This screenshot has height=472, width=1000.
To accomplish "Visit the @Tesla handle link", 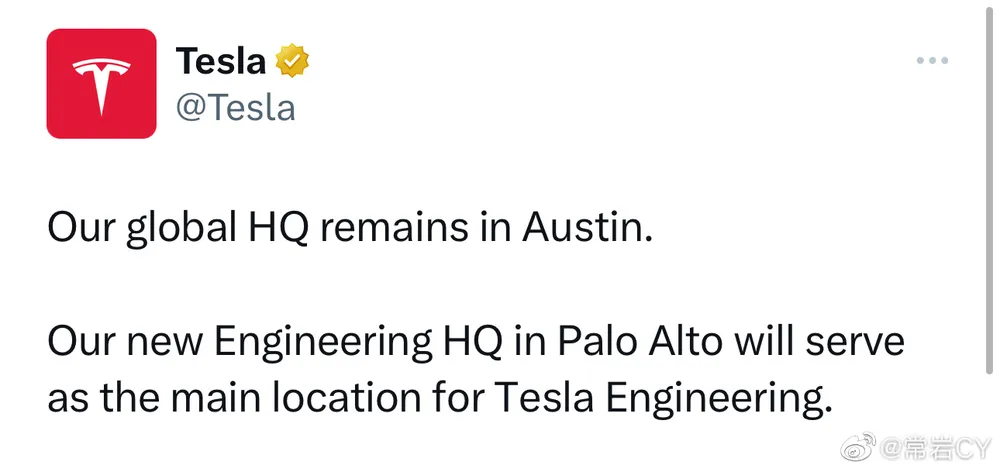I will (235, 107).
